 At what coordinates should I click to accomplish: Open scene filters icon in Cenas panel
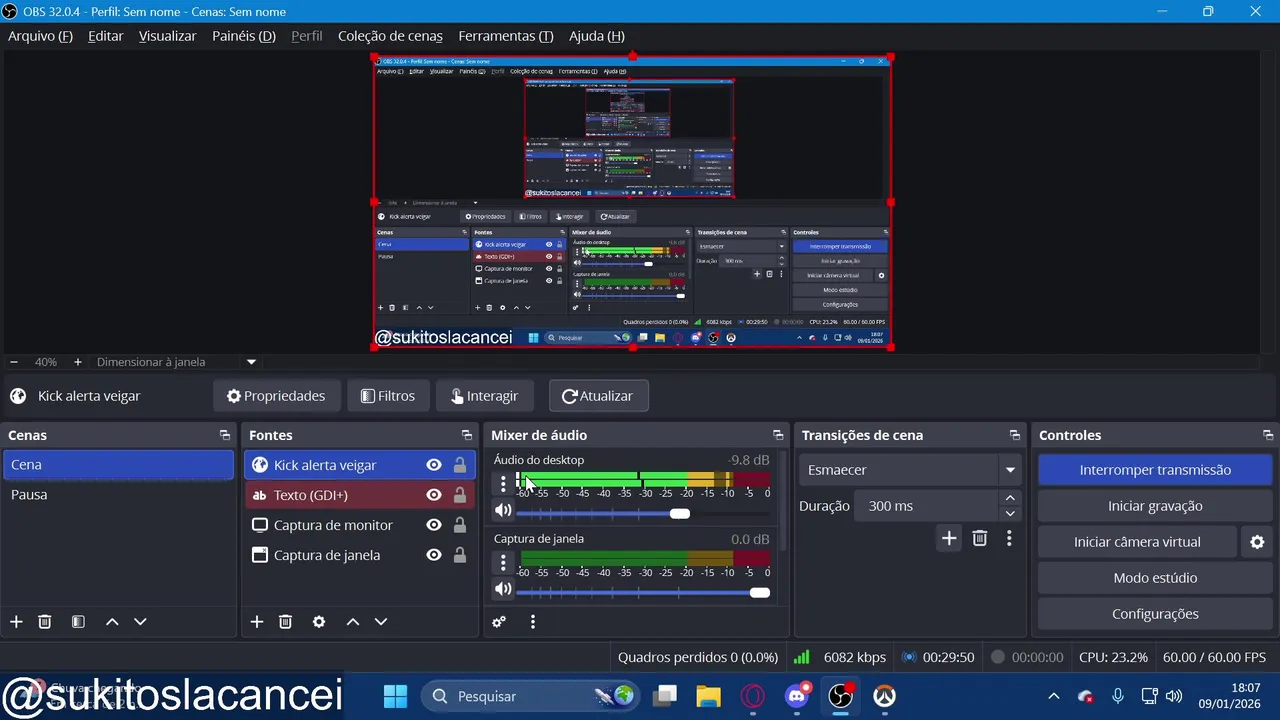click(x=78, y=622)
